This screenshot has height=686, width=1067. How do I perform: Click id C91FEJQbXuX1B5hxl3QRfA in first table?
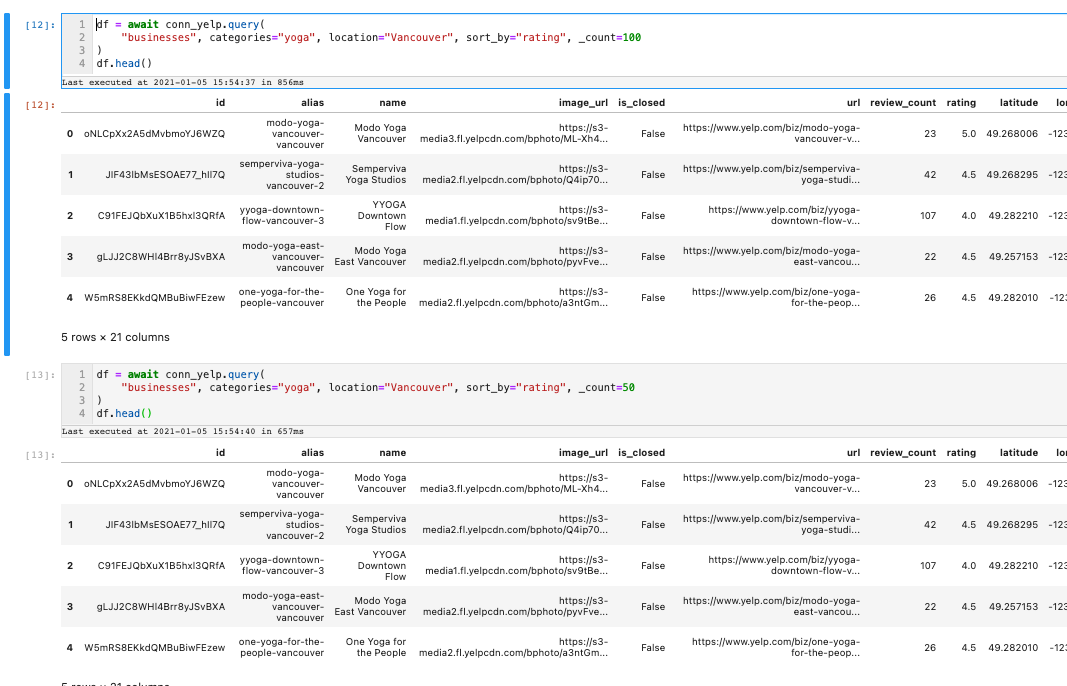coord(161,216)
